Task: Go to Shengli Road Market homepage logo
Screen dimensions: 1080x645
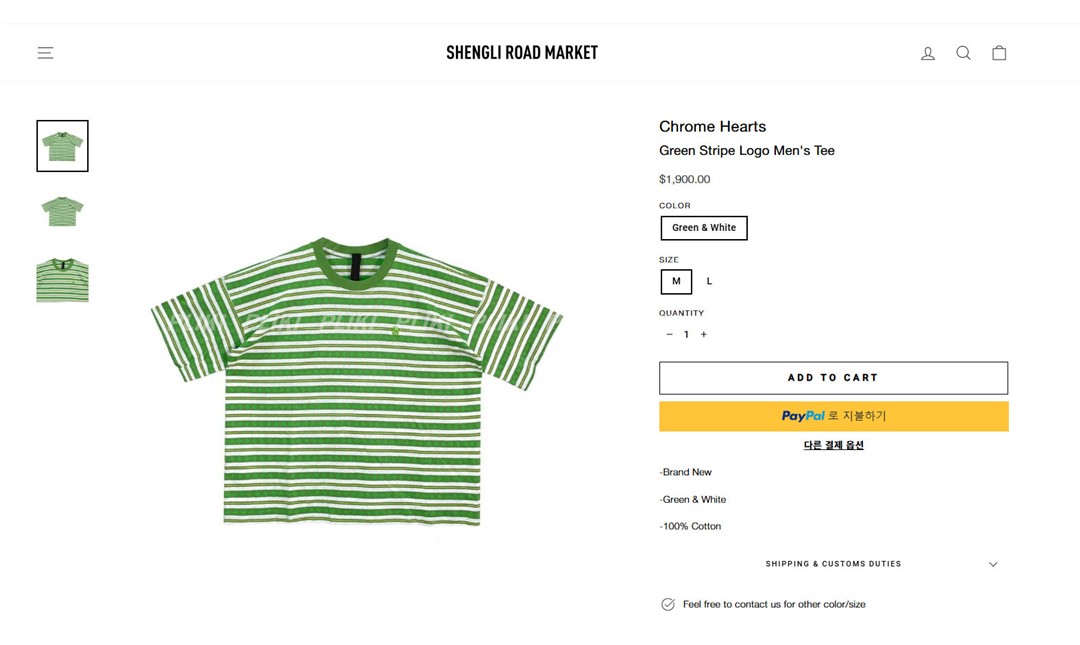Action: coord(522,53)
